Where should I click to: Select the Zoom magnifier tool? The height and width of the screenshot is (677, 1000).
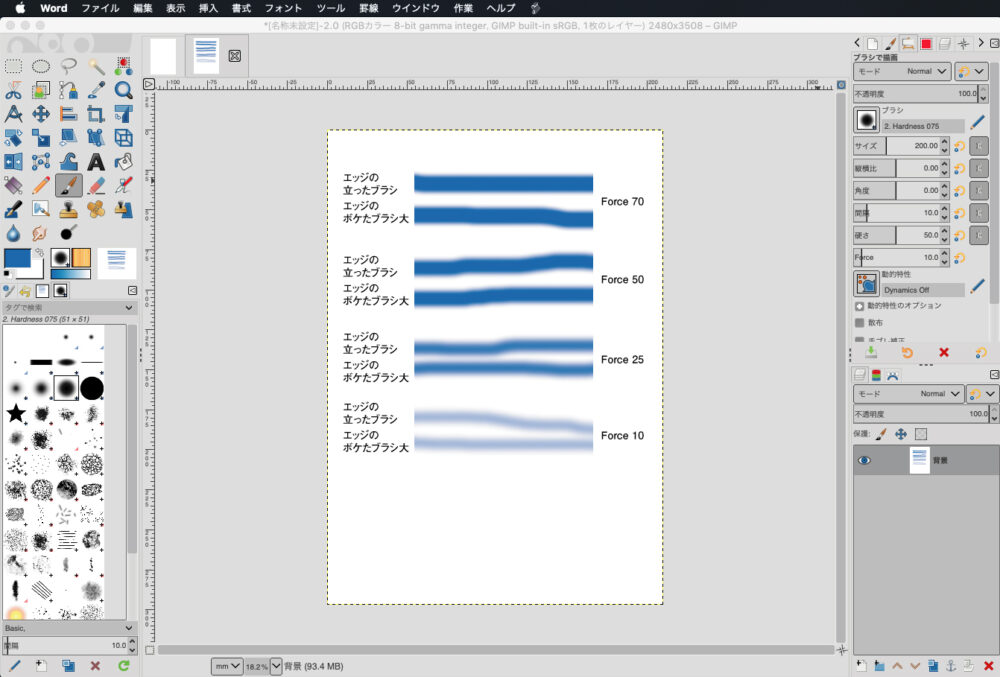click(123, 90)
